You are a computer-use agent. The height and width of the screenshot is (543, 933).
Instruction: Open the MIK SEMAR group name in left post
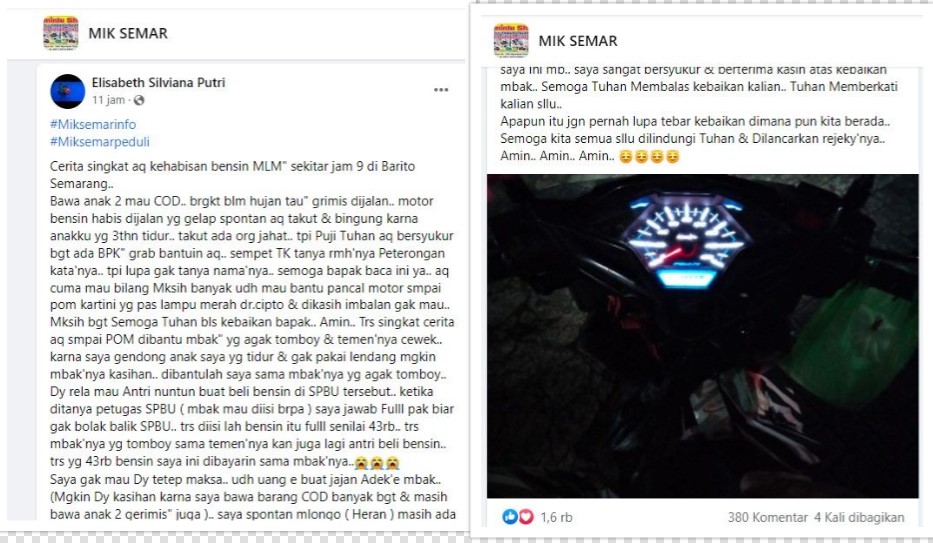coord(128,33)
